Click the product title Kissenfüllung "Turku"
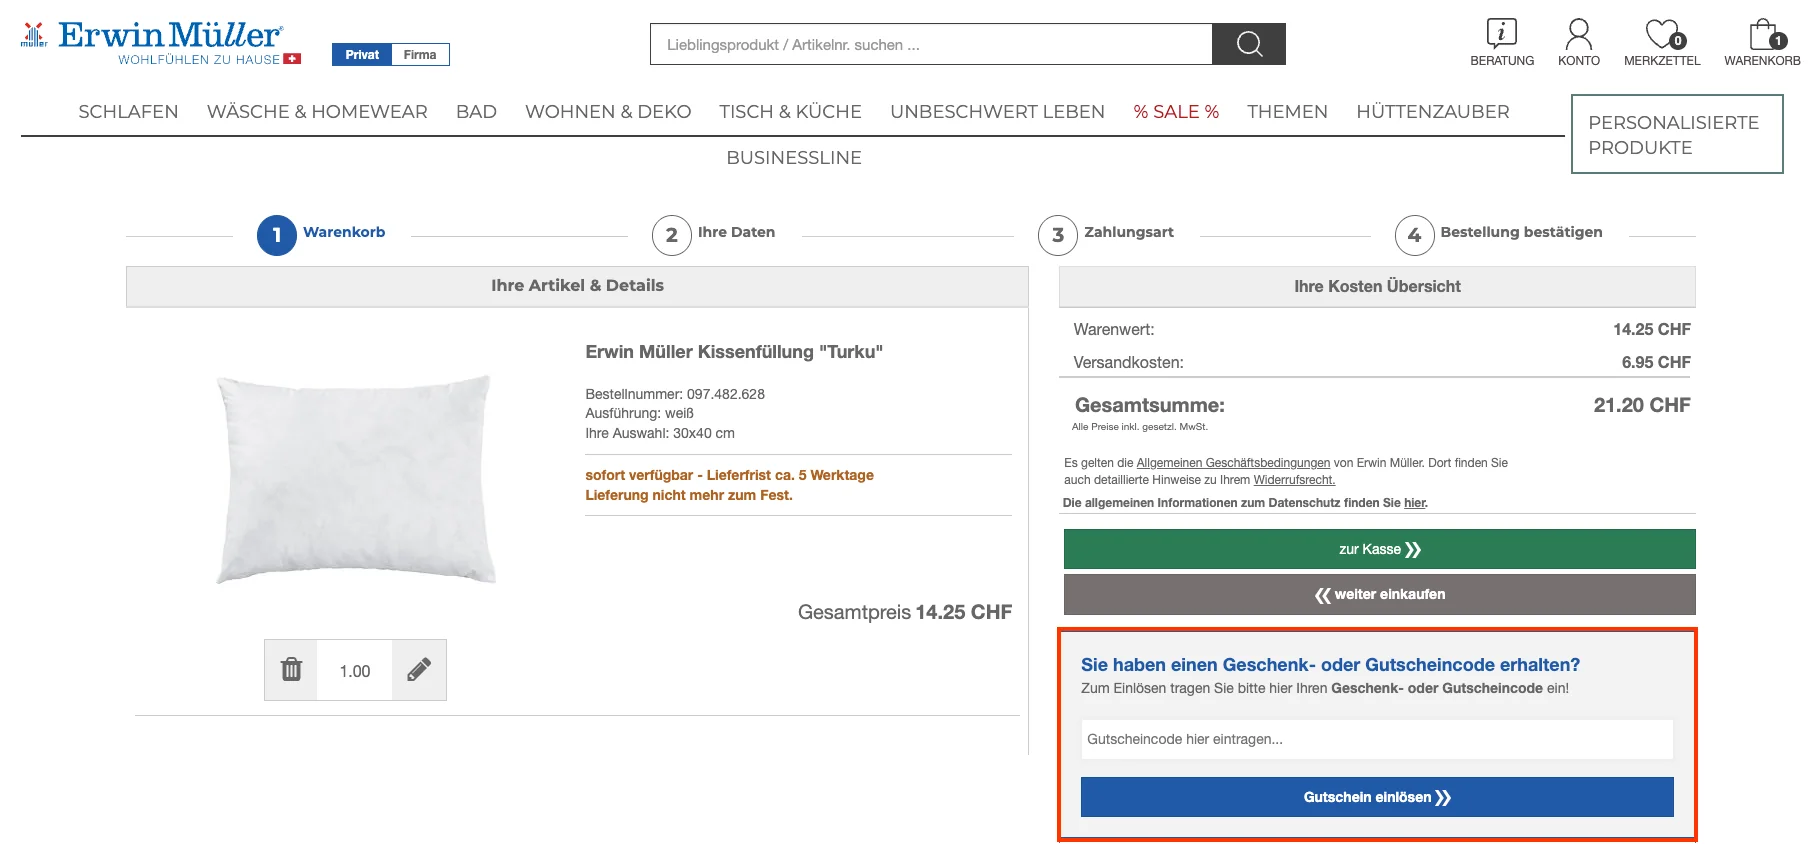Screen dimensions: 1820x844 (734, 352)
